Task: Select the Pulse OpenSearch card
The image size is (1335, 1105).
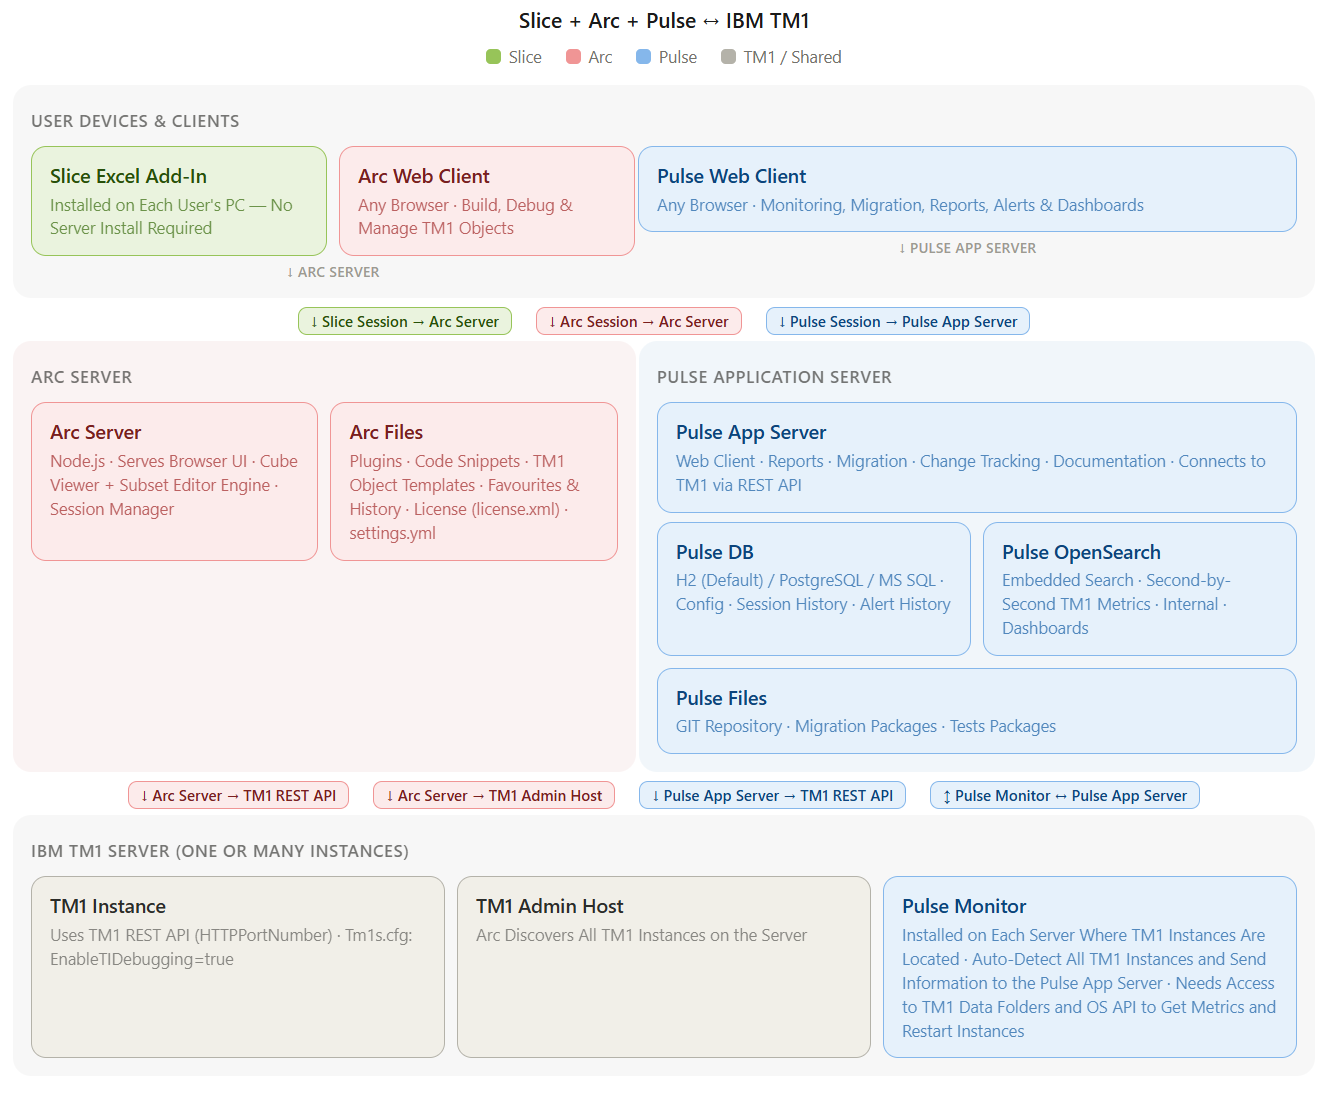Action: coord(1140,589)
